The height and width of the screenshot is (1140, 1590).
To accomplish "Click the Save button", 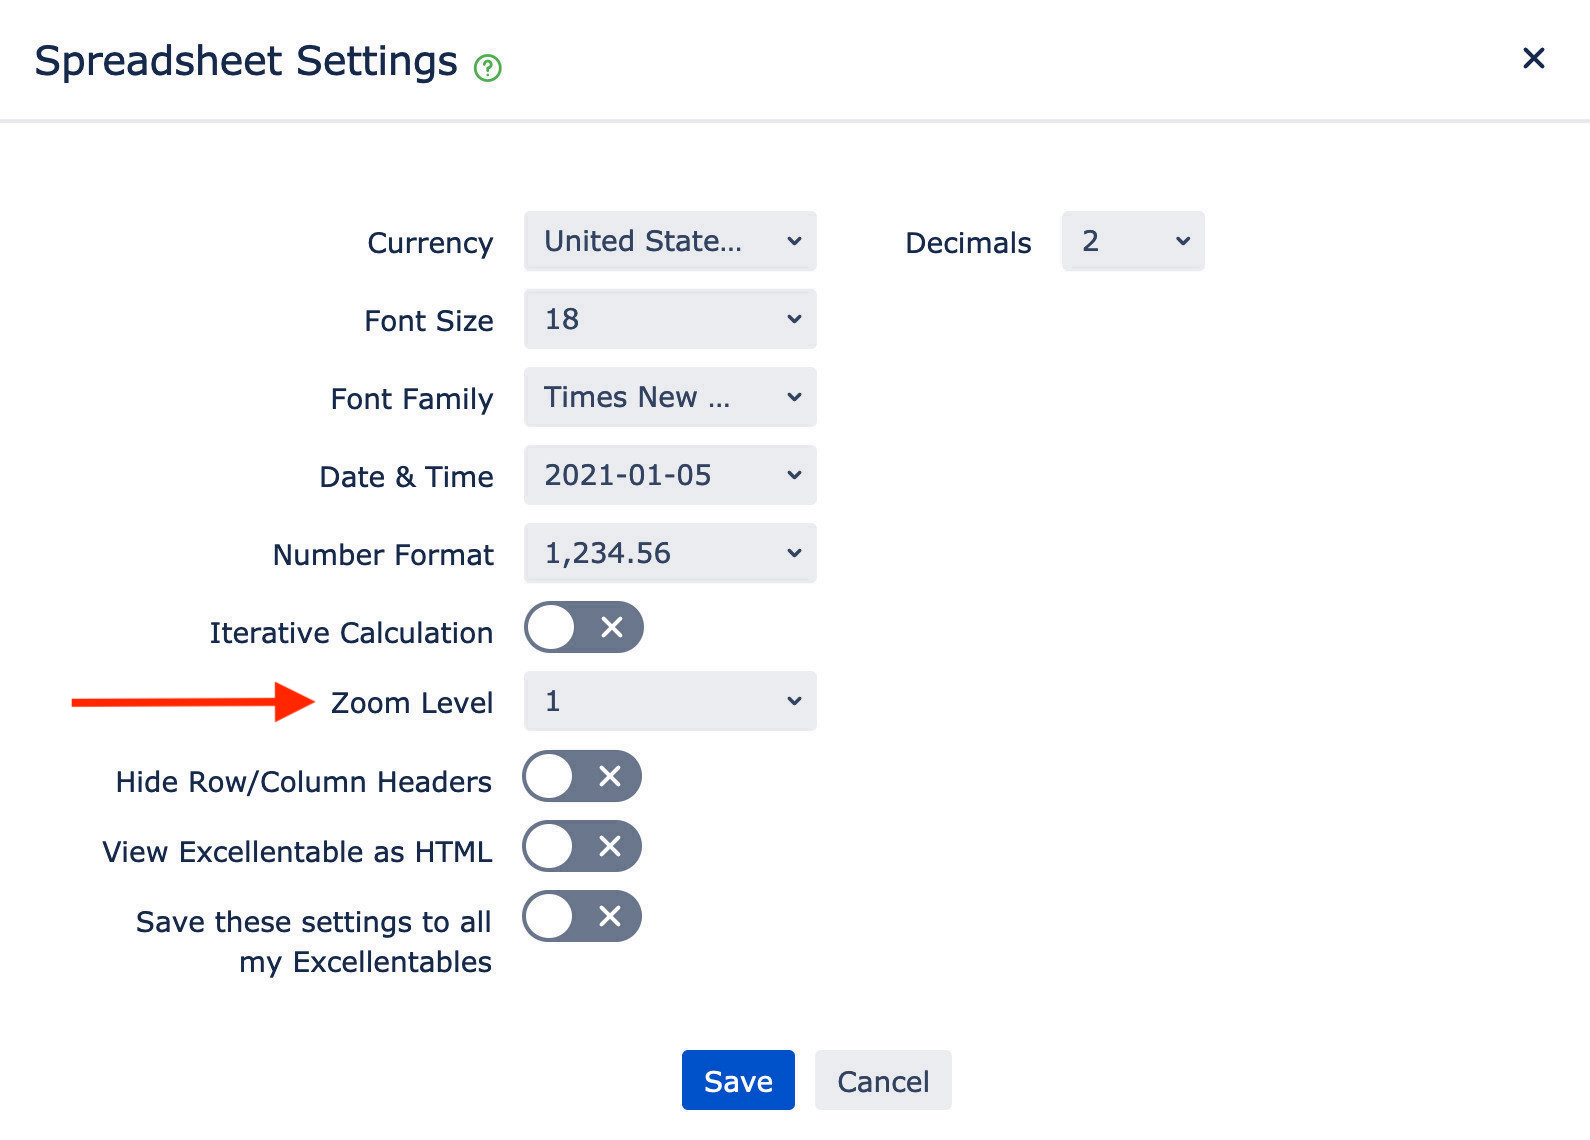I will pos(738,1080).
